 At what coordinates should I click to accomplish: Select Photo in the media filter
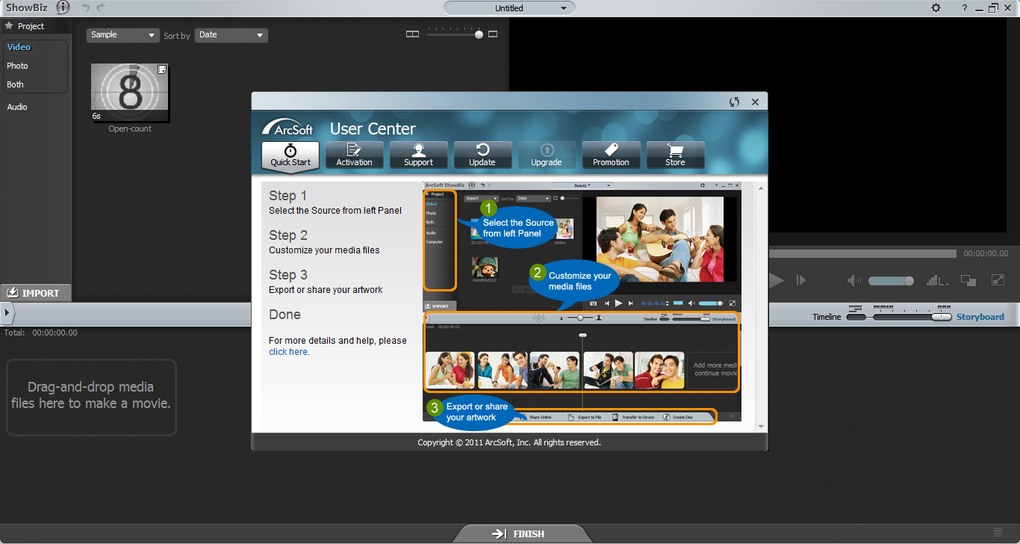tap(18, 66)
